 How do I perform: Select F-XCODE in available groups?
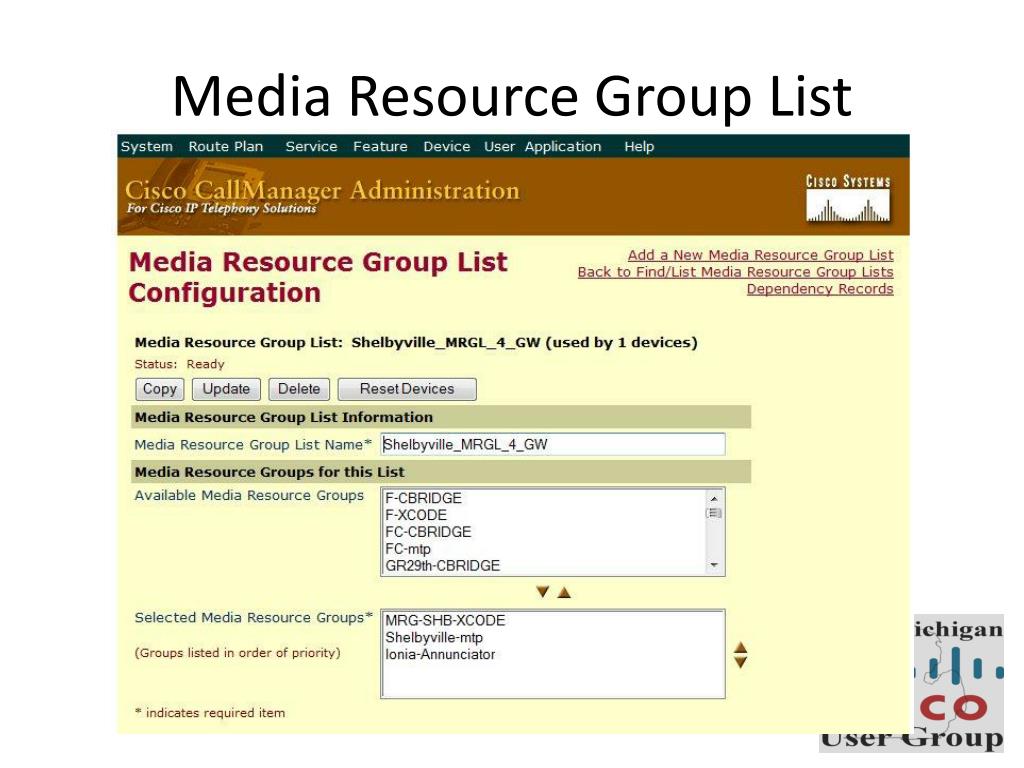coord(416,515)
